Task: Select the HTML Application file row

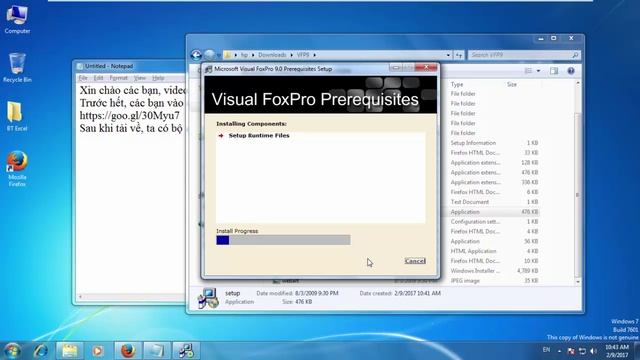Action: click(493, 251)
